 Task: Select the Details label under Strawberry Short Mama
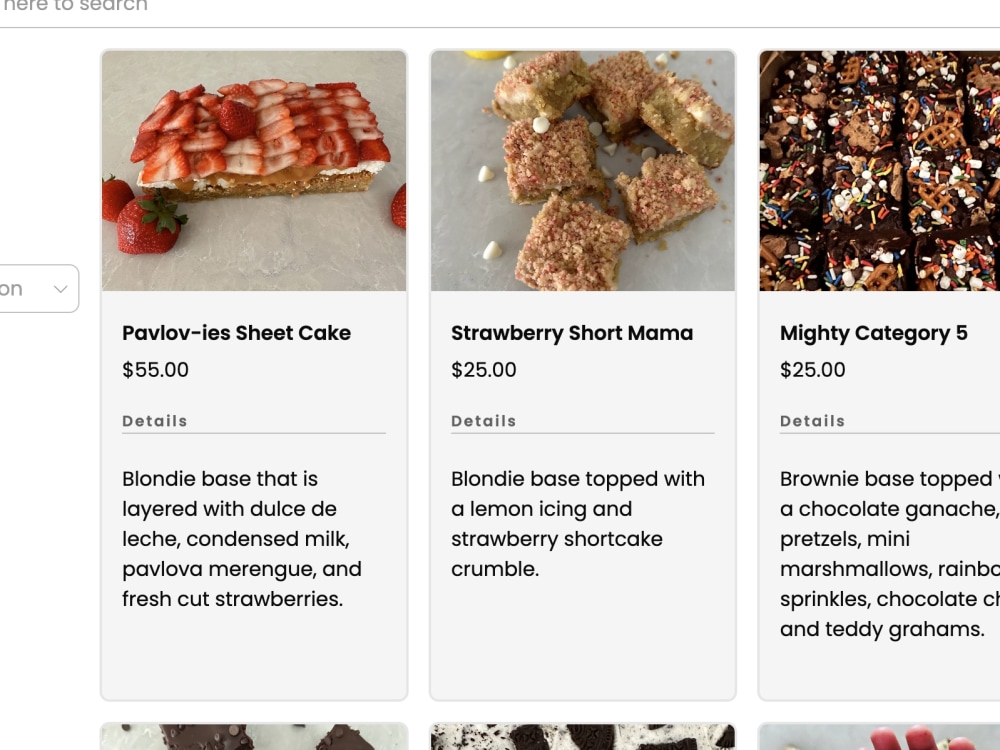484,421
